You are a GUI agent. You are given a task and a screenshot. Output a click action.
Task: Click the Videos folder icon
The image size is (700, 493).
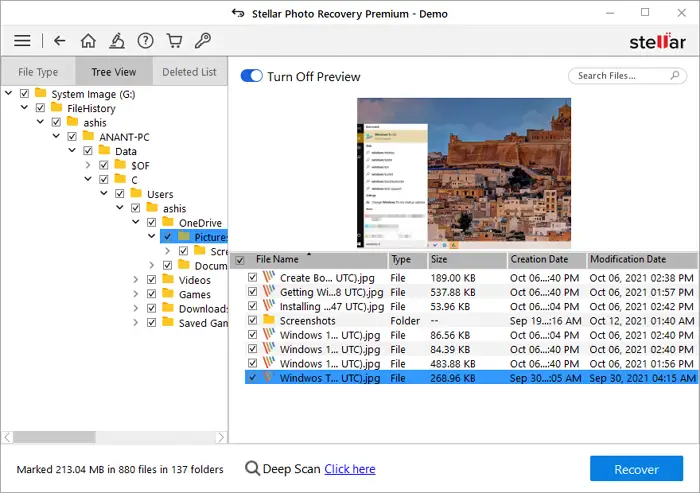pos(168,279)
